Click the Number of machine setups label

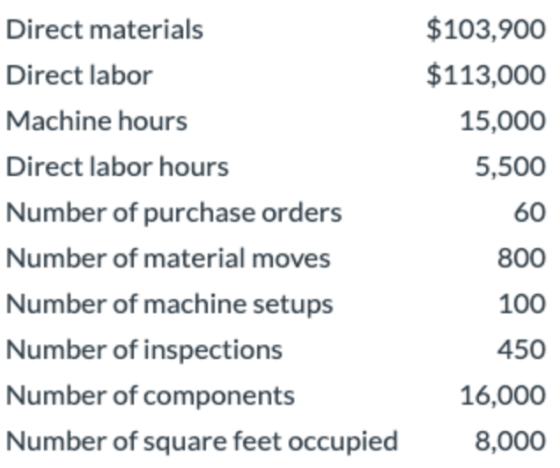pyautogui.click(x=170, y=304)
